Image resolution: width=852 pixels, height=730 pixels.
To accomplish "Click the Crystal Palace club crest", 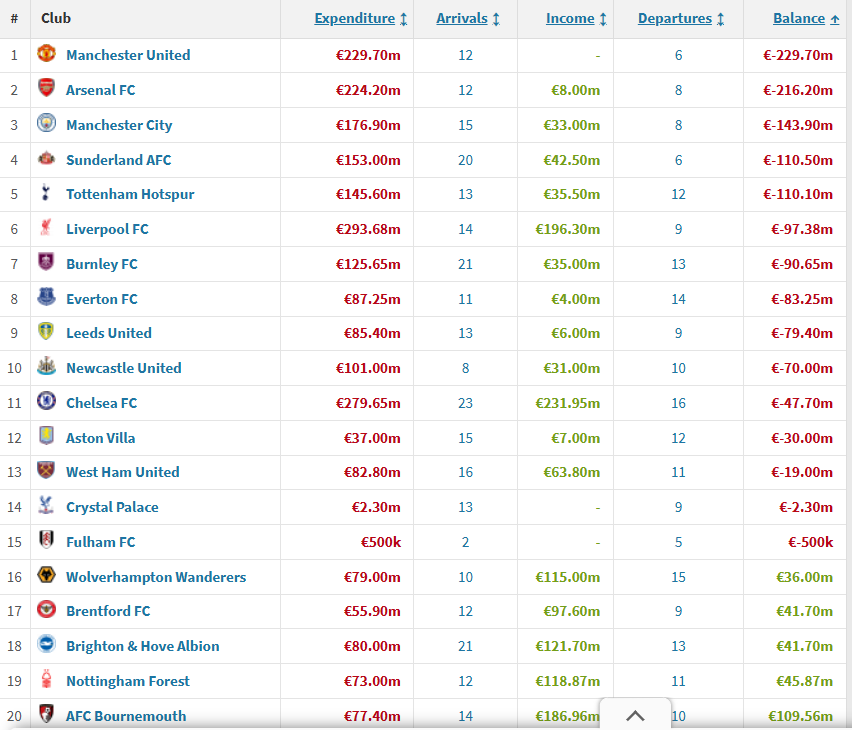I will pos(46,506).
